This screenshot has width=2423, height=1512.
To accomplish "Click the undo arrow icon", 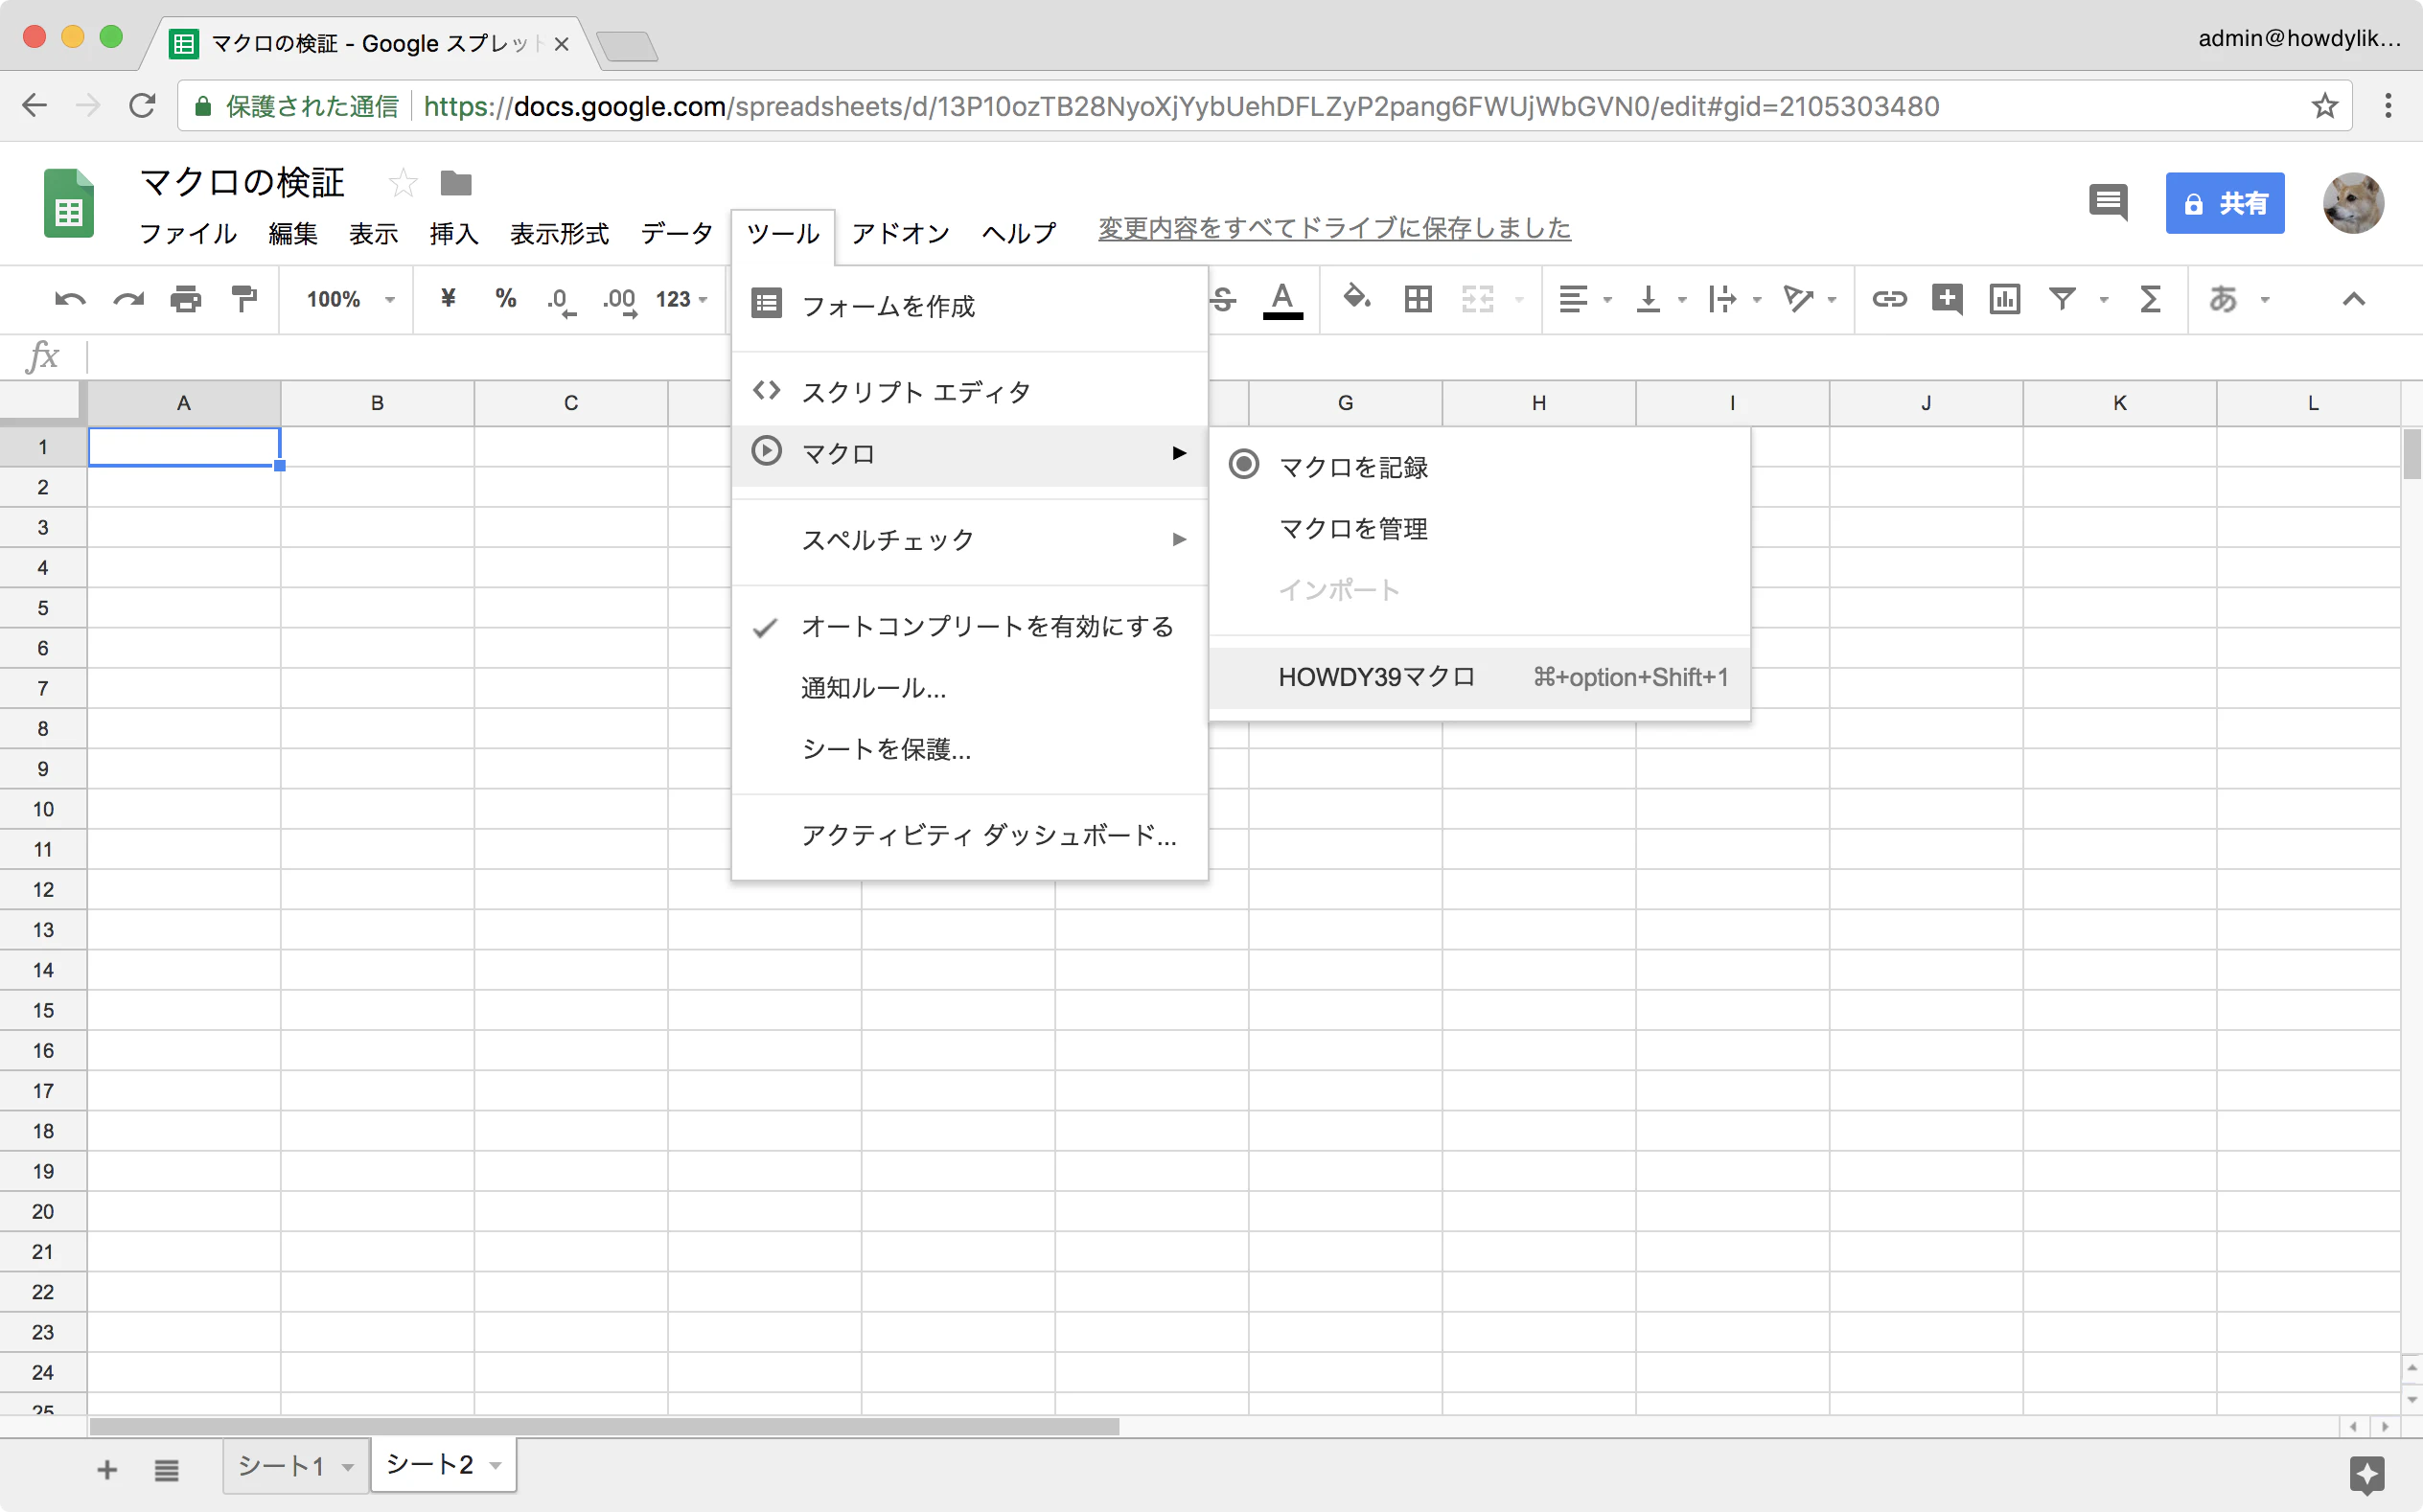I will pos(69,299).
